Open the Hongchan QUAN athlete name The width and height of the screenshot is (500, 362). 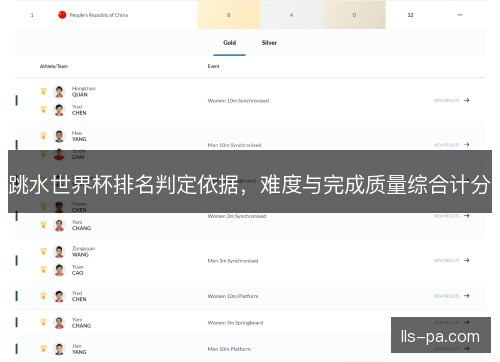[x=84, y=91]
